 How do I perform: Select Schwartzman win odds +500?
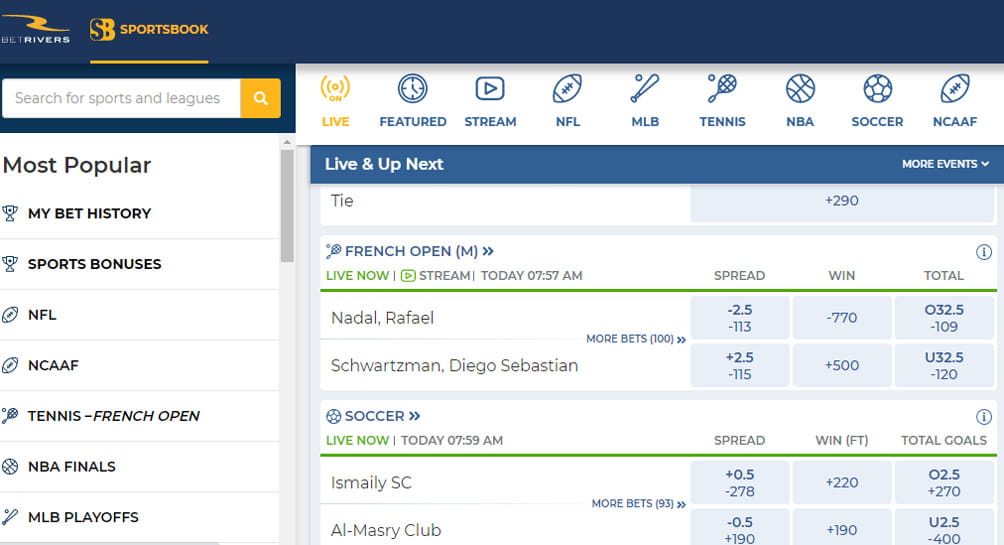(x=841, y=365)
